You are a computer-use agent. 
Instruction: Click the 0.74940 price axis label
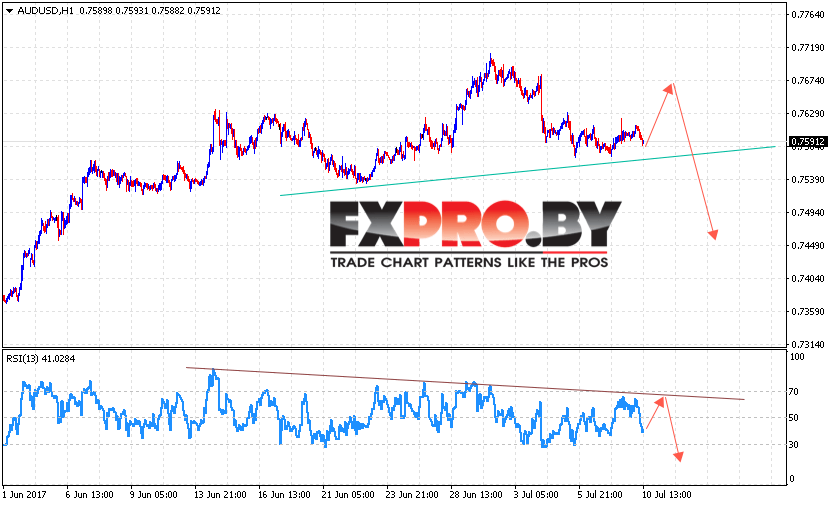click(808, 213)
